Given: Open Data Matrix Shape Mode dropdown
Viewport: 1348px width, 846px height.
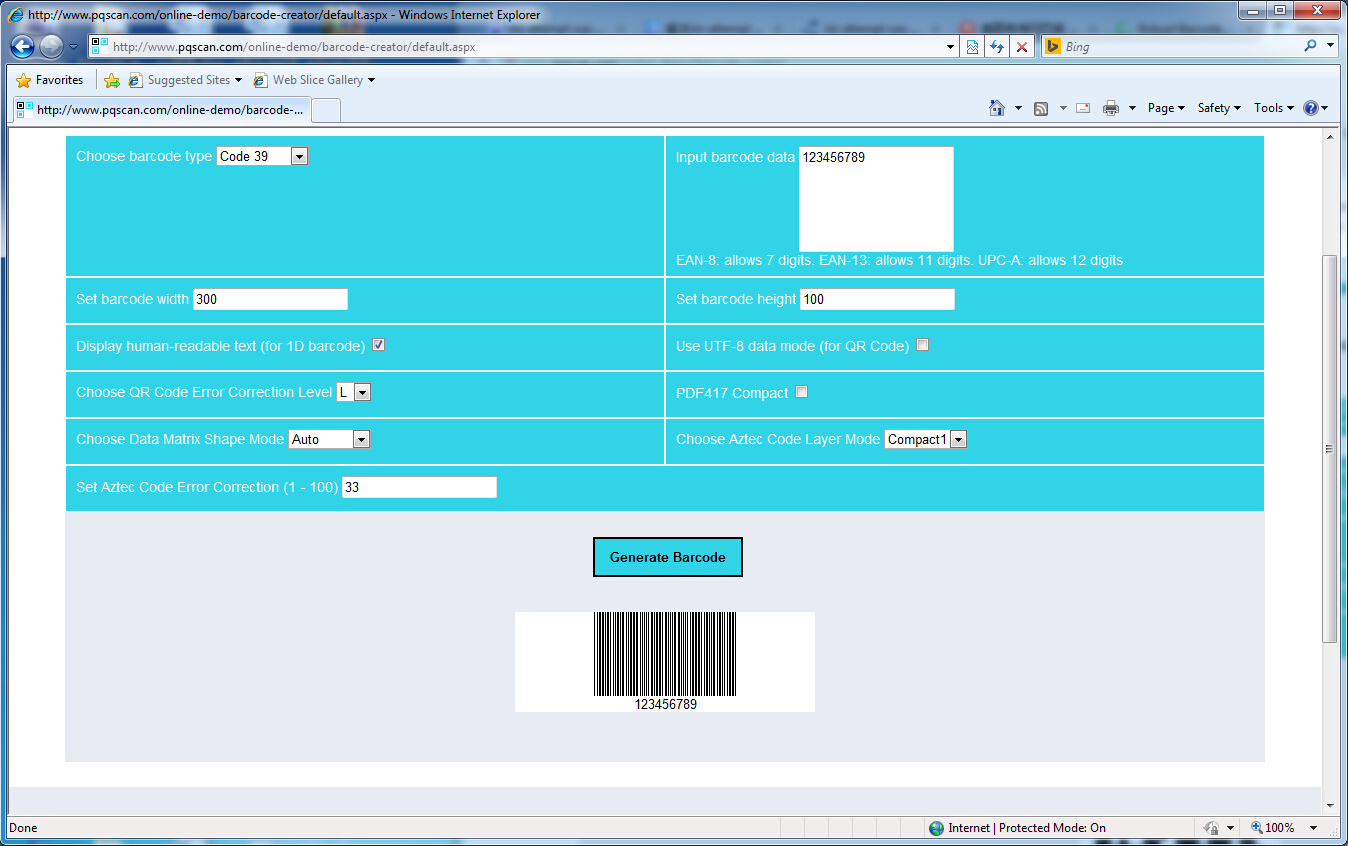Looking at the screenshot, I should (x=330, y=439).
